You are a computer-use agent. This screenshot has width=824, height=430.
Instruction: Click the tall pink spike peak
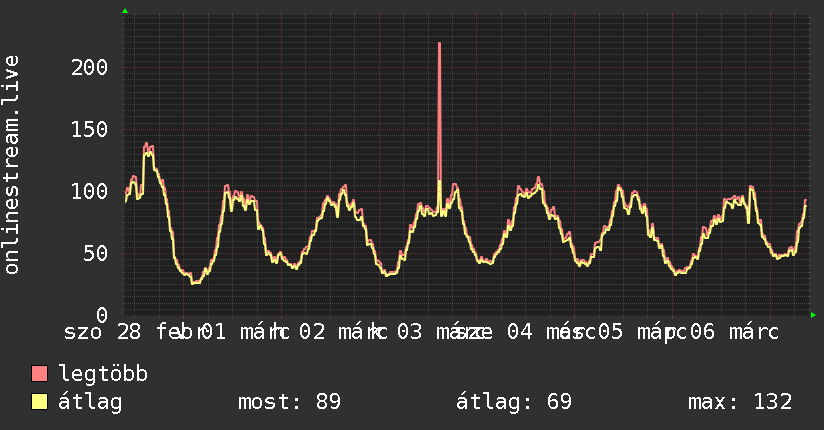coord(439,44)
